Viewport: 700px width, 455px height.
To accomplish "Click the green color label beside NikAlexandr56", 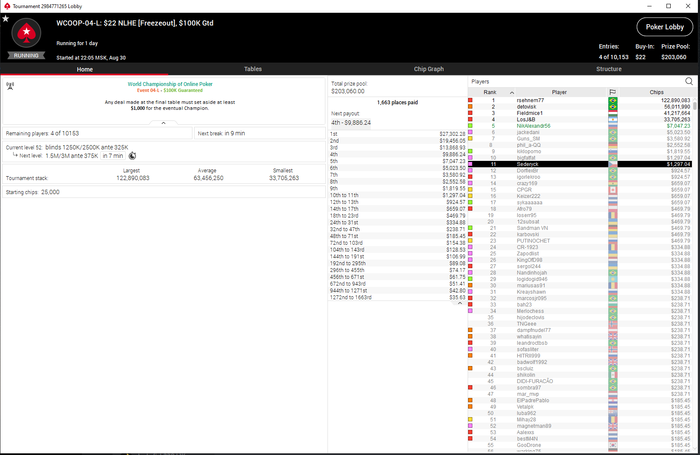I will coord(470,126).
